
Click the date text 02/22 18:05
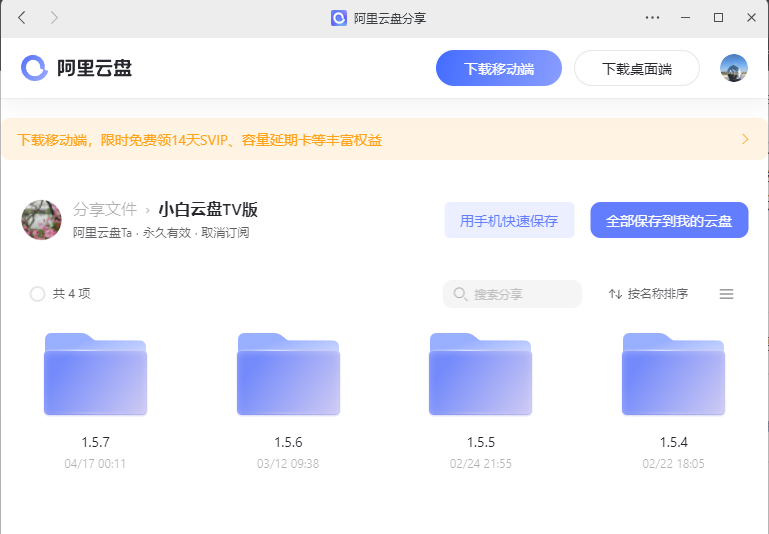point(673,464)
